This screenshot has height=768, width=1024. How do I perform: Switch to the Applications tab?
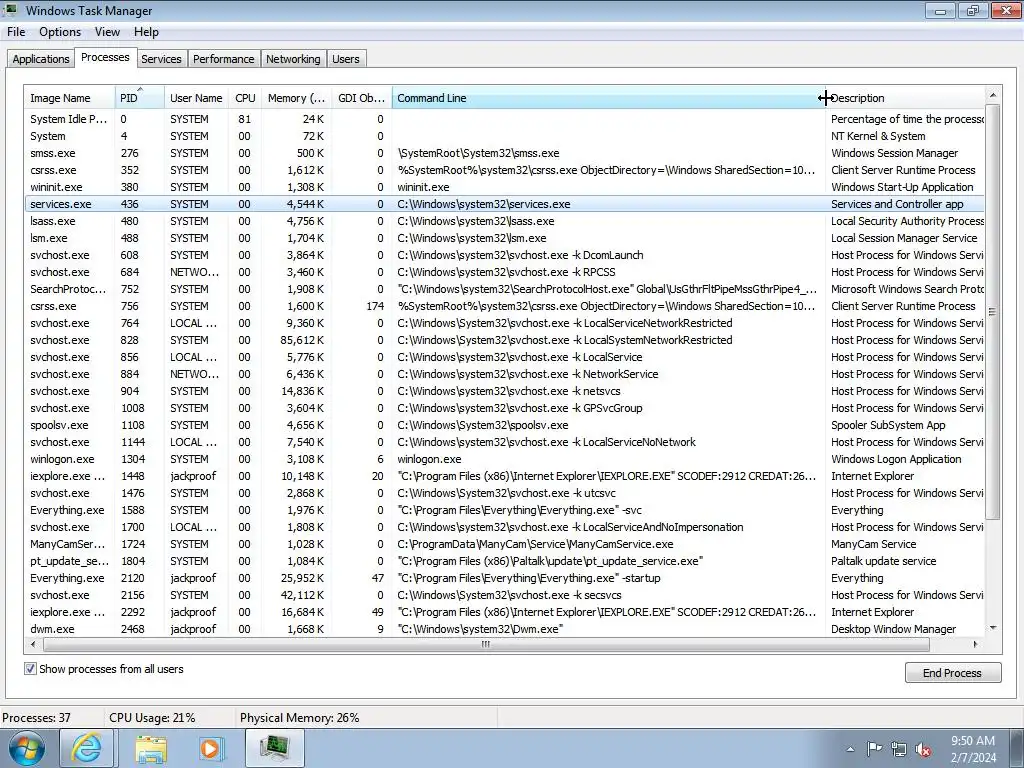pyautogui.click(x=40, y=59)
